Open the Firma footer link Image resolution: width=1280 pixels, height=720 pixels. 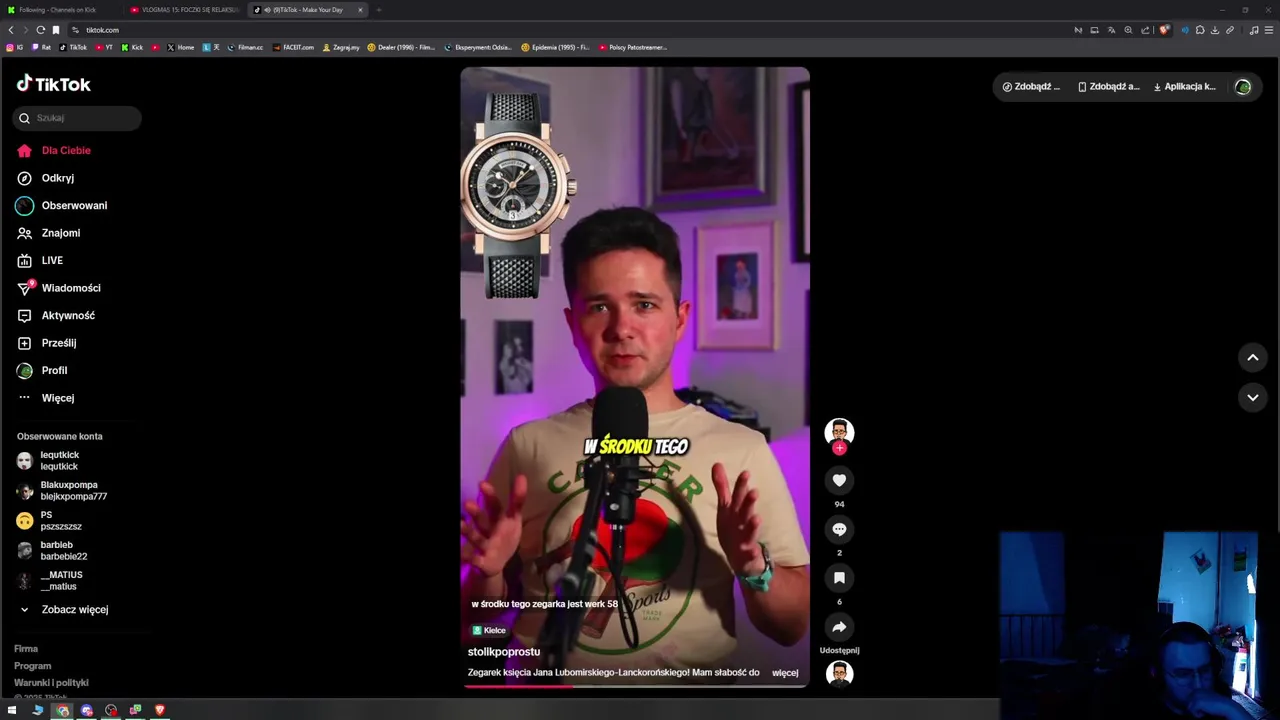tap(26, 649)
